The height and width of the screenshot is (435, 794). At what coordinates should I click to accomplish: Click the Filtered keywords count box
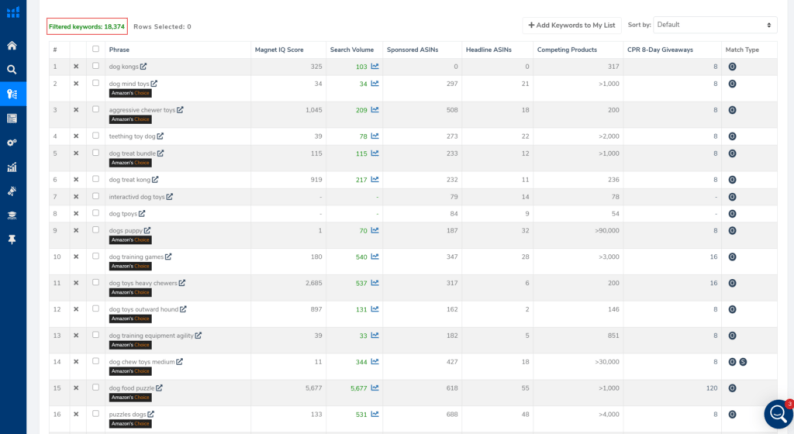[86, 26]
